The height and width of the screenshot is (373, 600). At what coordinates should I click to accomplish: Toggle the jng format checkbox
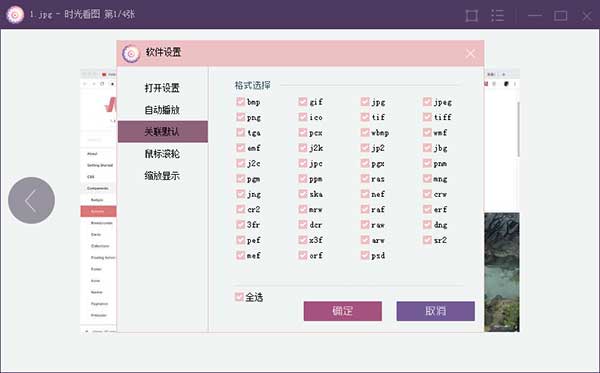coord(241,194)
